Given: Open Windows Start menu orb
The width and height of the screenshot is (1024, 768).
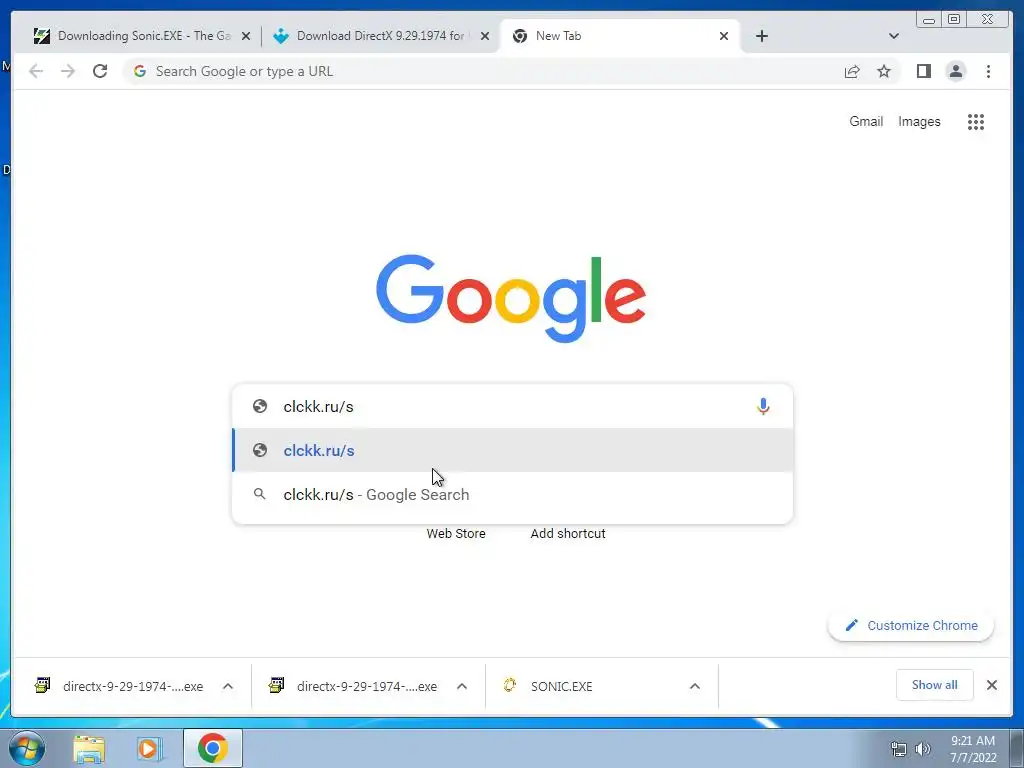Looking at the screenshot, I should tap(26, 748).
